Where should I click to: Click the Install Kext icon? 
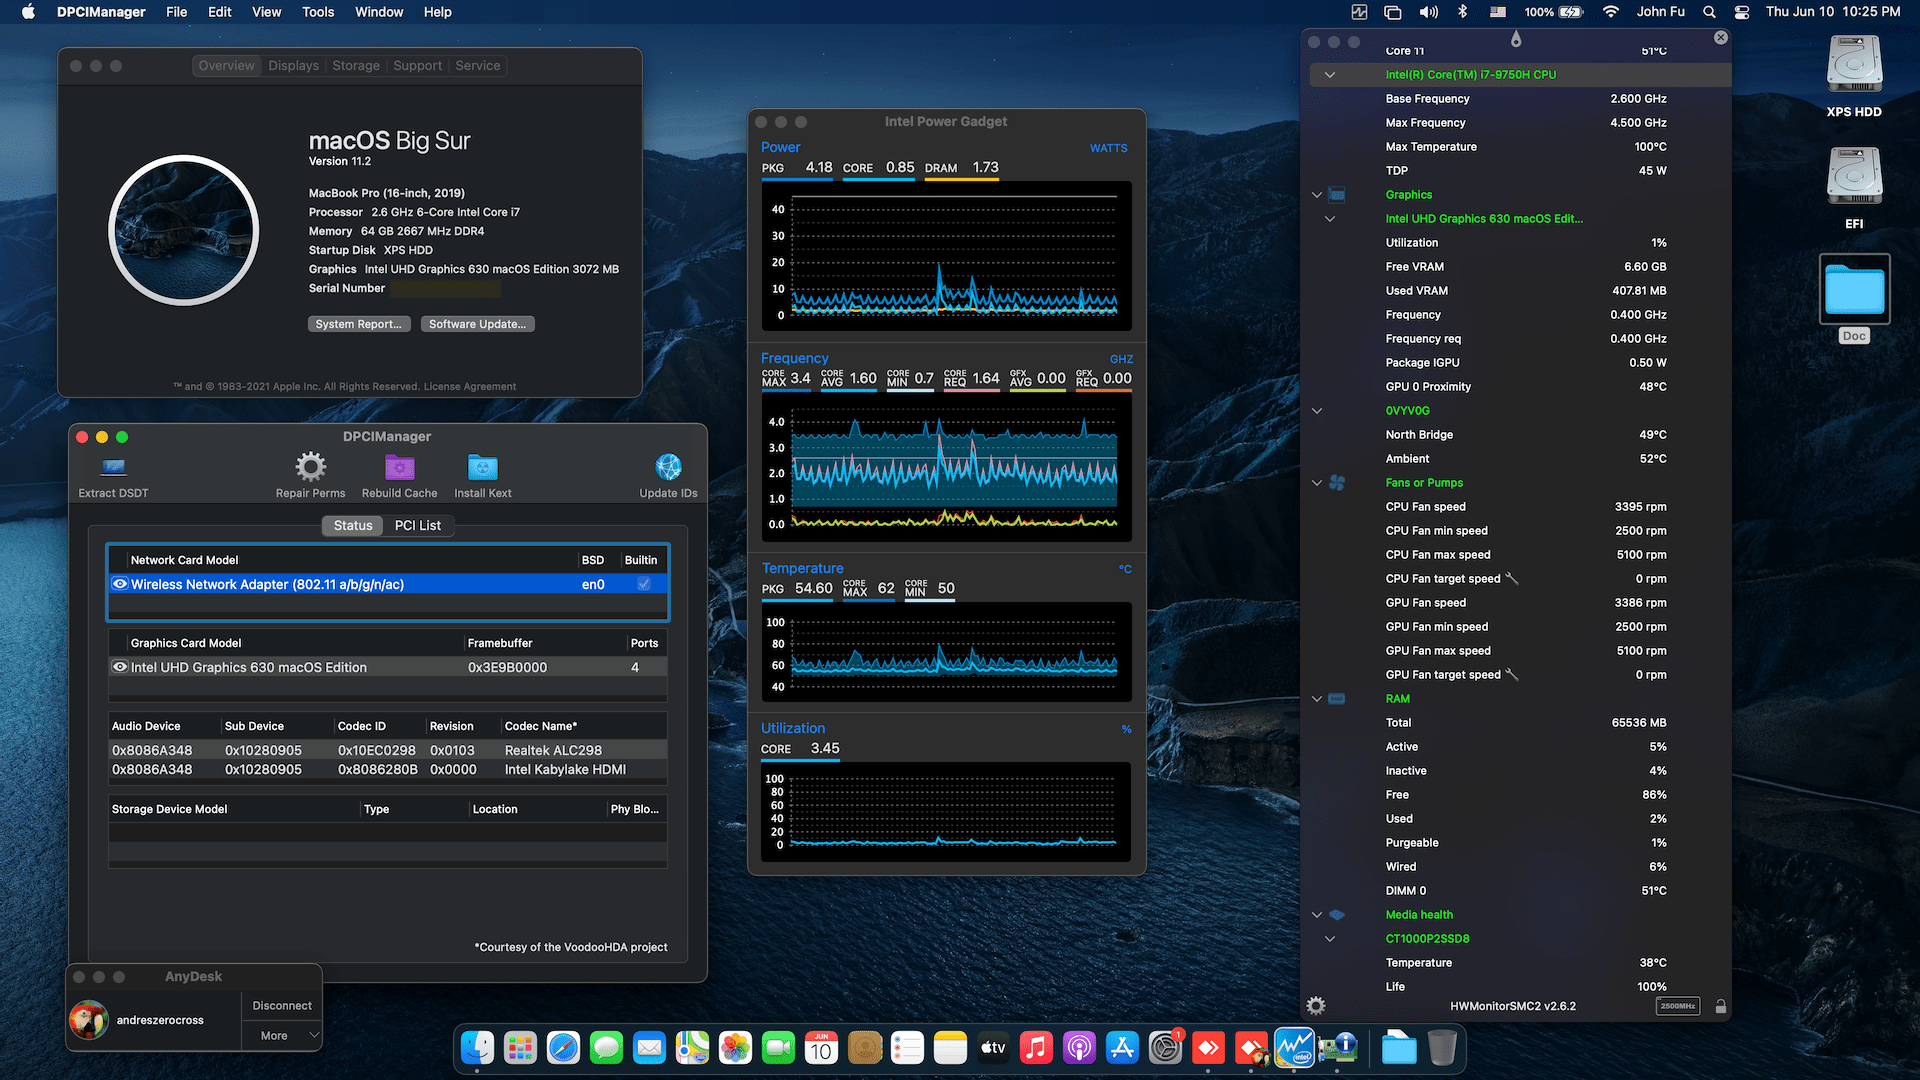tap(483, 467)
